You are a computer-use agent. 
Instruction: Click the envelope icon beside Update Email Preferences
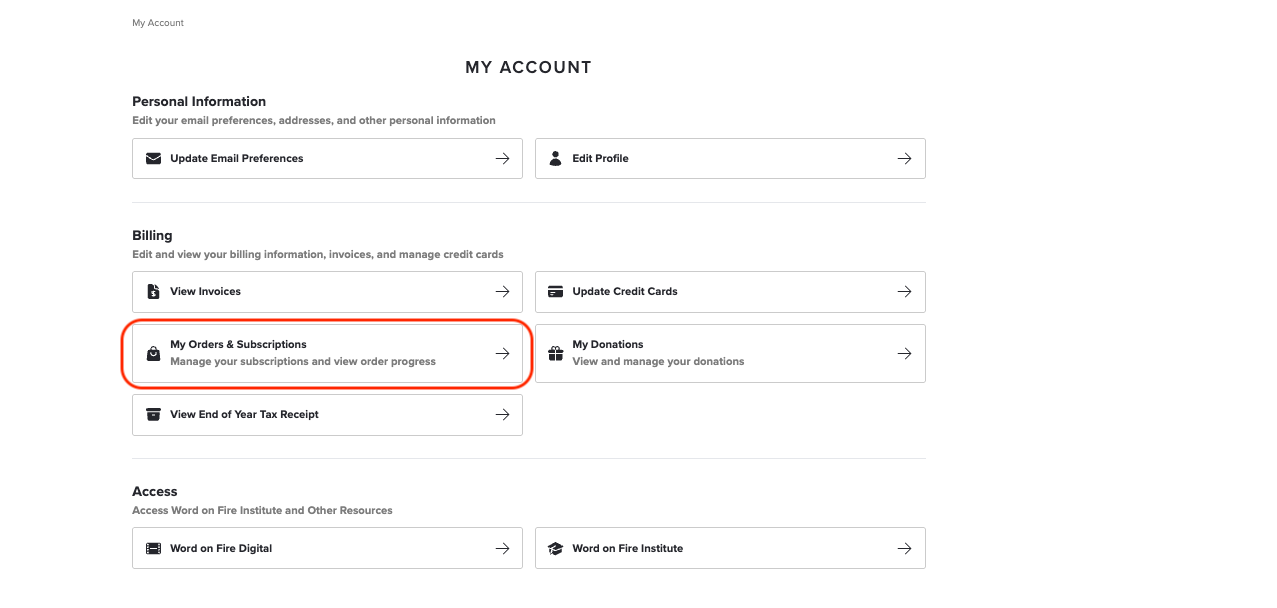tap(153, 158)
